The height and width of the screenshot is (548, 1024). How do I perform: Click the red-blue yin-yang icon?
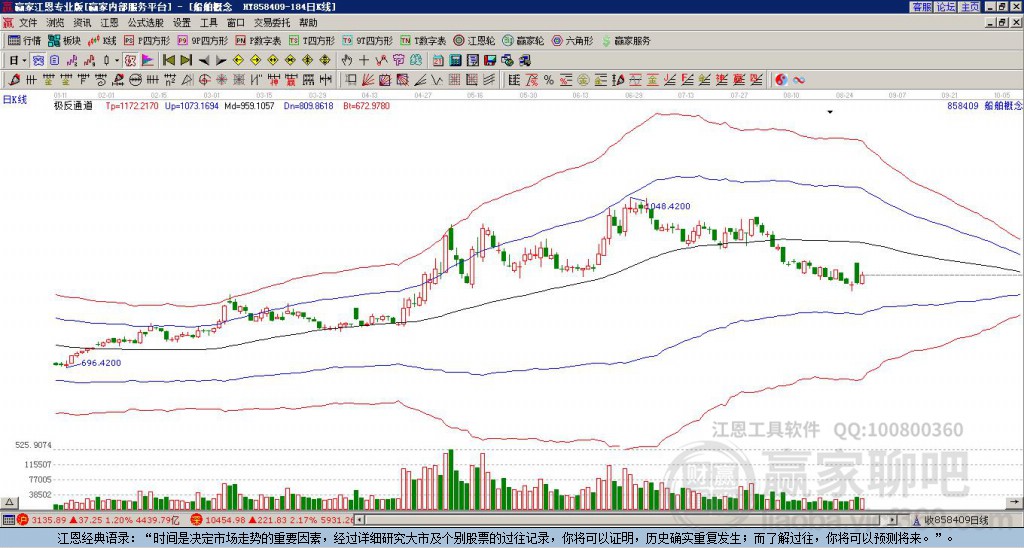[781, 80]
